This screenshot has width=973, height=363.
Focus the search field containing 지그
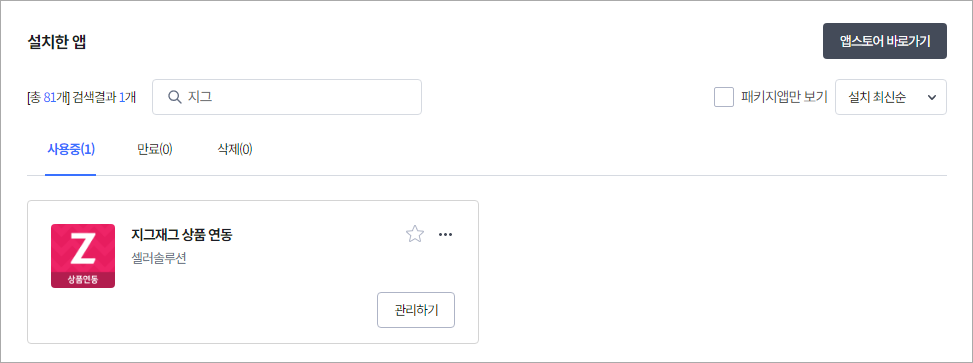287,97
